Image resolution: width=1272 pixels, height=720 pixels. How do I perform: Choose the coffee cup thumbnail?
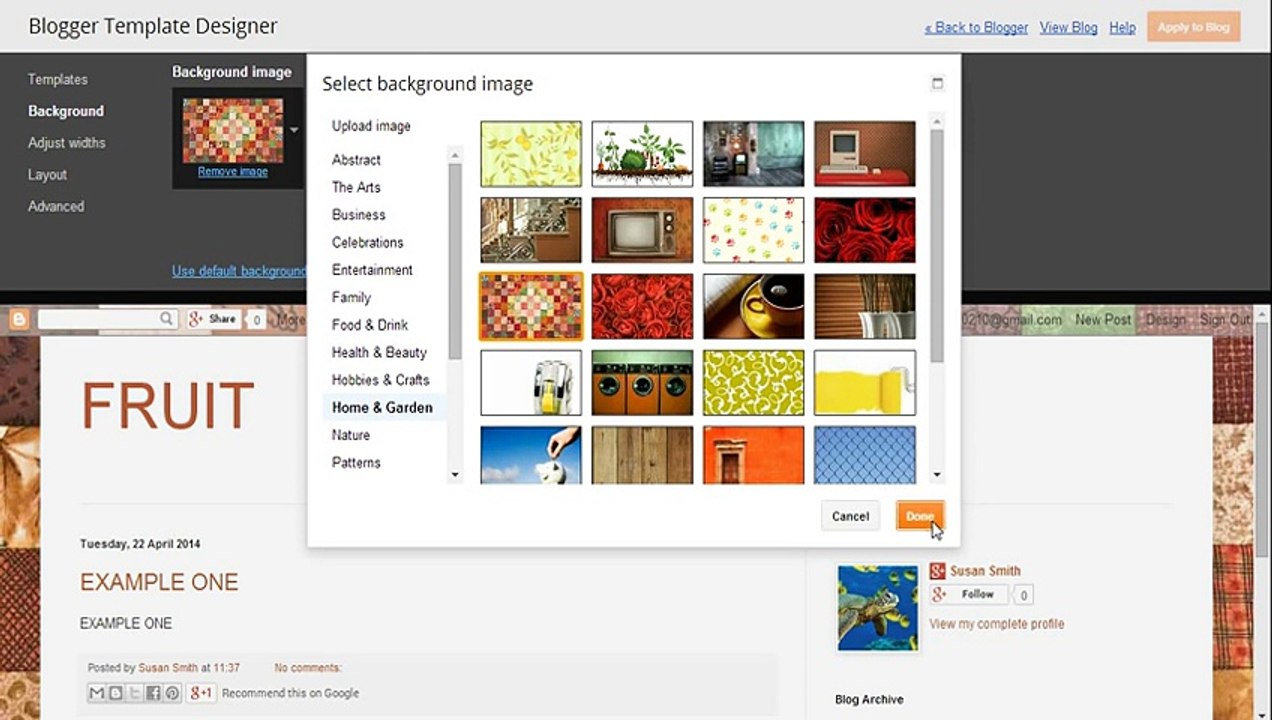754,306
